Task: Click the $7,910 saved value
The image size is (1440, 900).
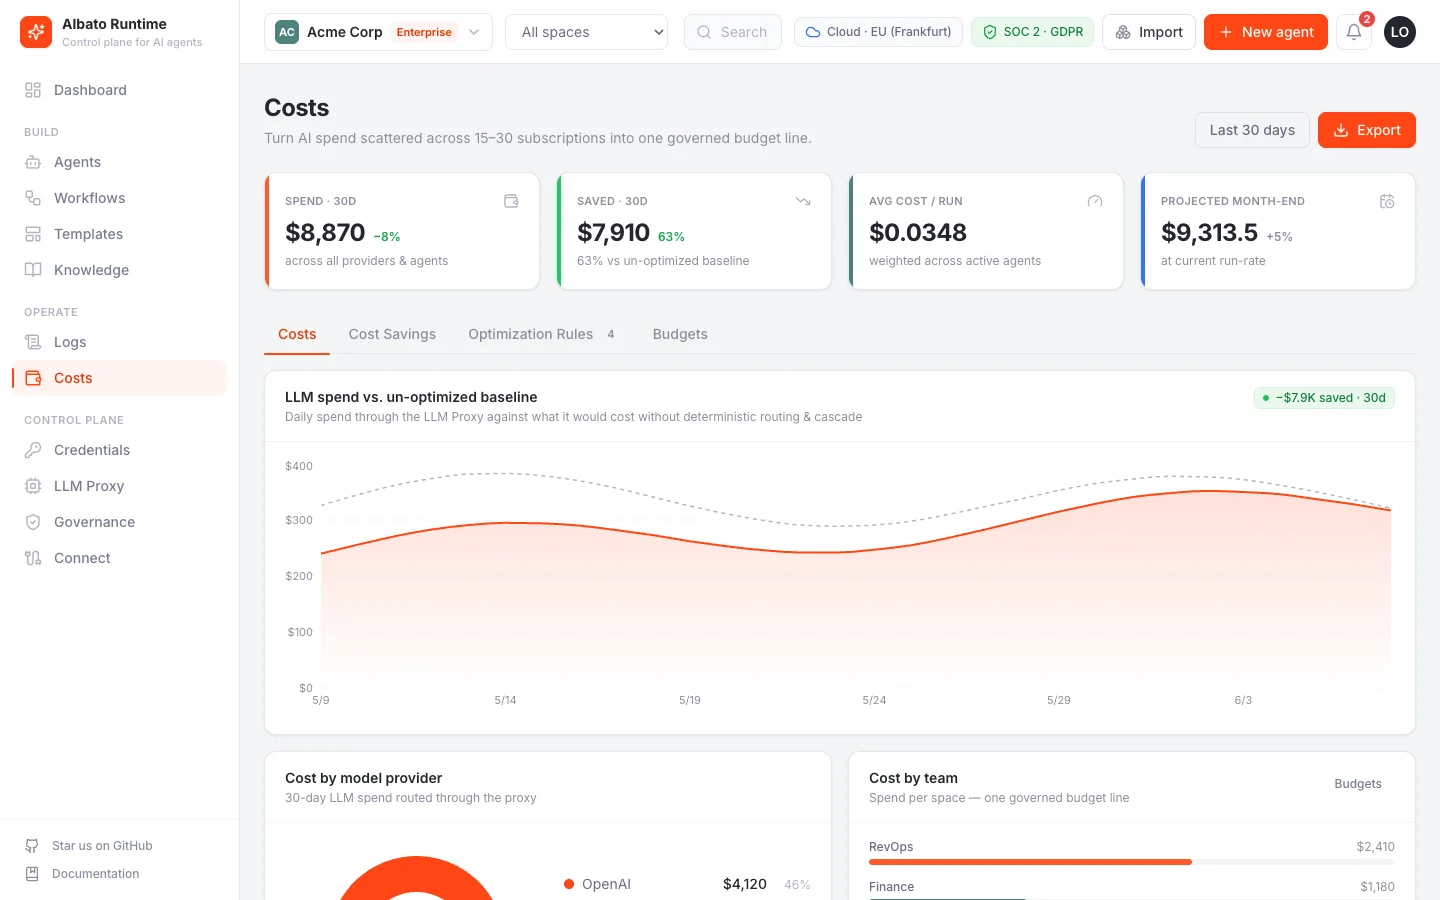Action: (x=613, y=233)
